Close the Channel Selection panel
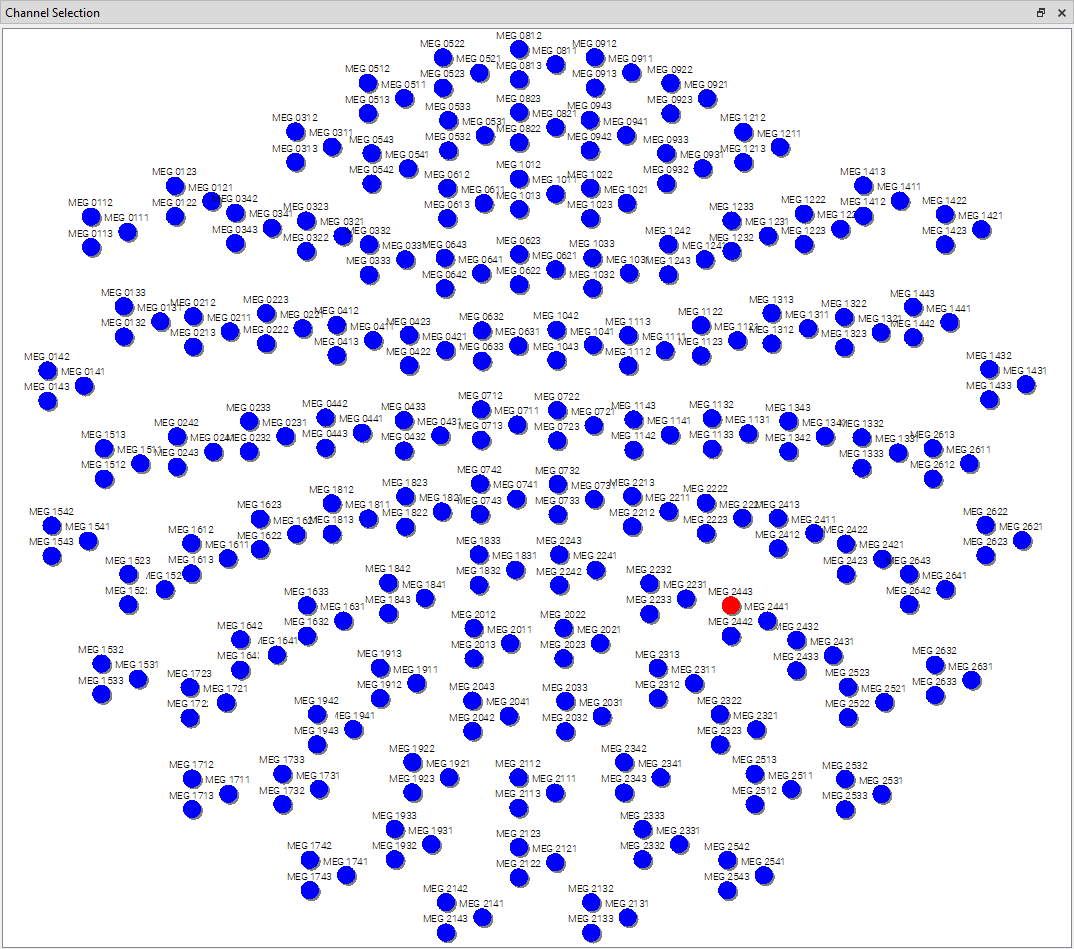 [1061, 13]
